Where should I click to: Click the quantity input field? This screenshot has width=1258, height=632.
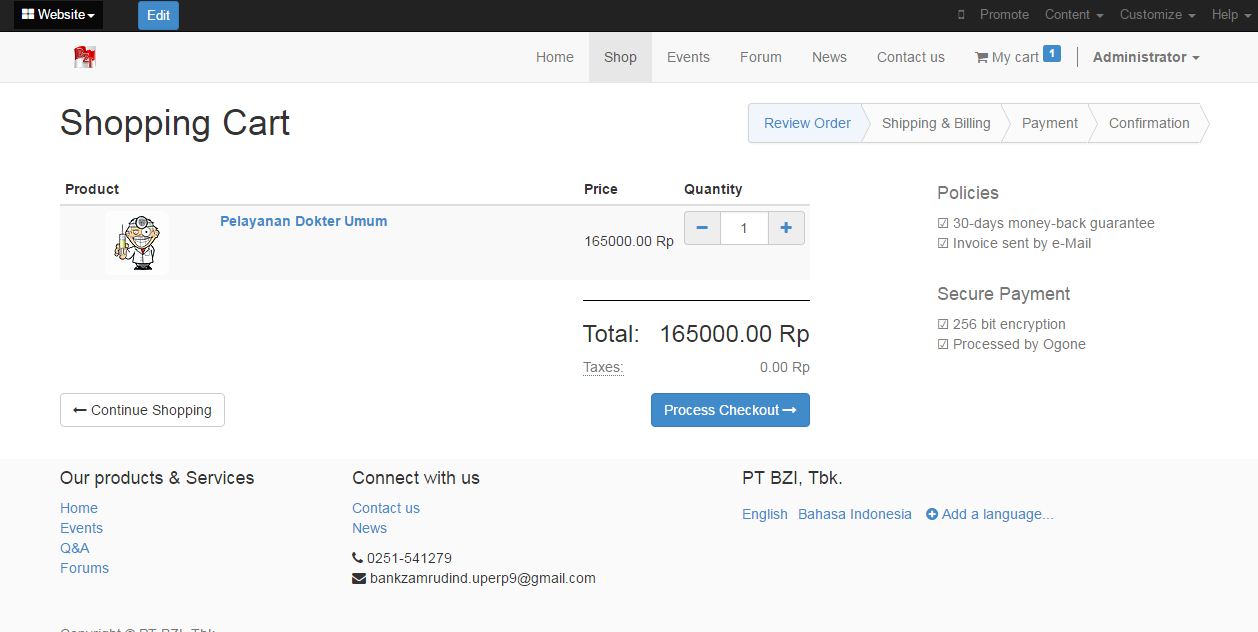[744, 228]
